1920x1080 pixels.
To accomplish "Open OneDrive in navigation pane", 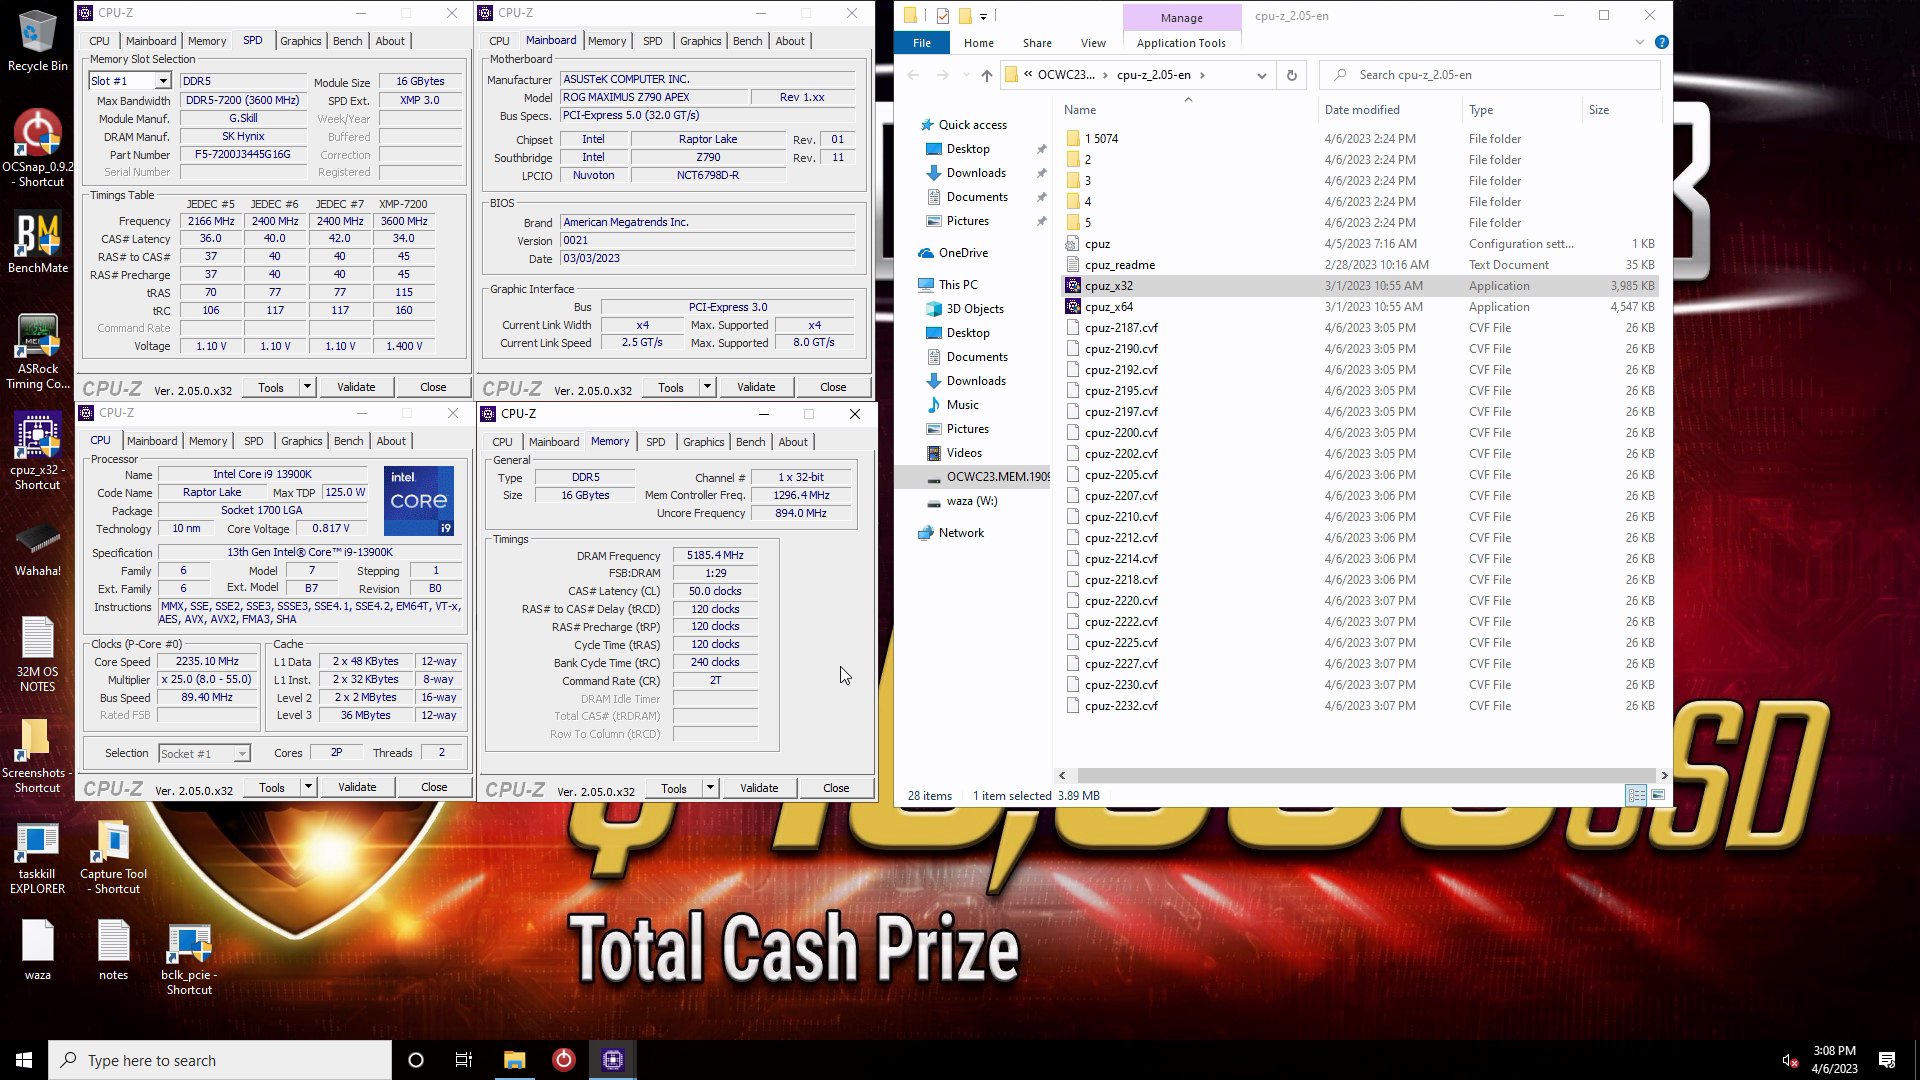I will 963,253.
